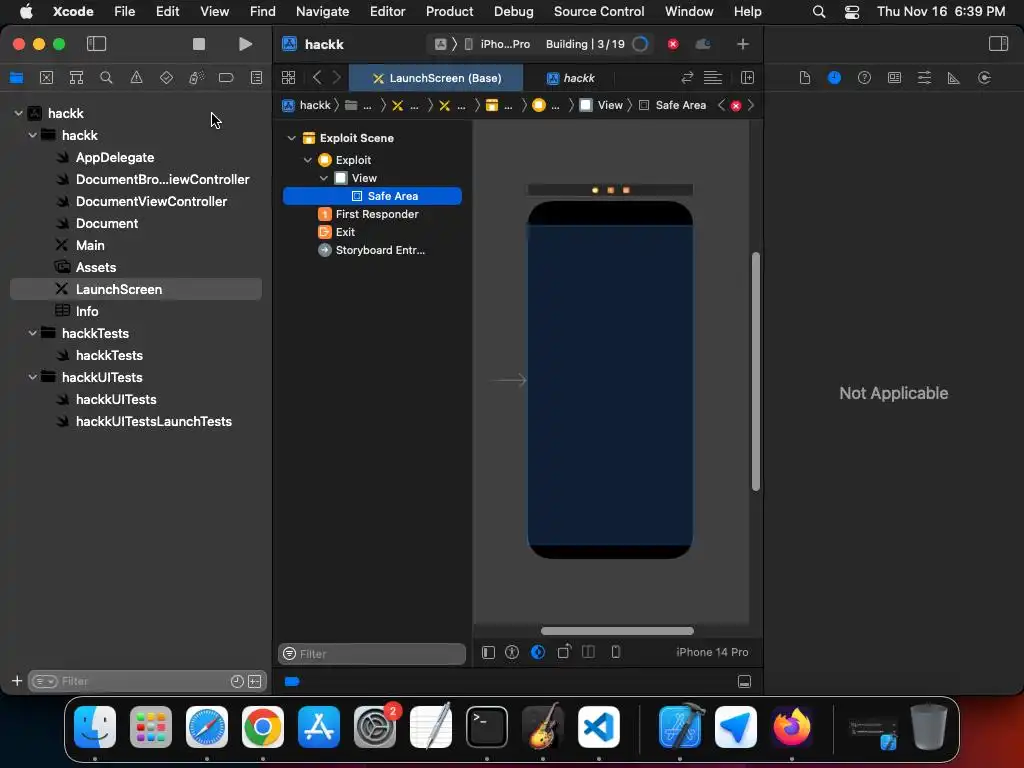Open the Source Control navigator

point(46,78)
